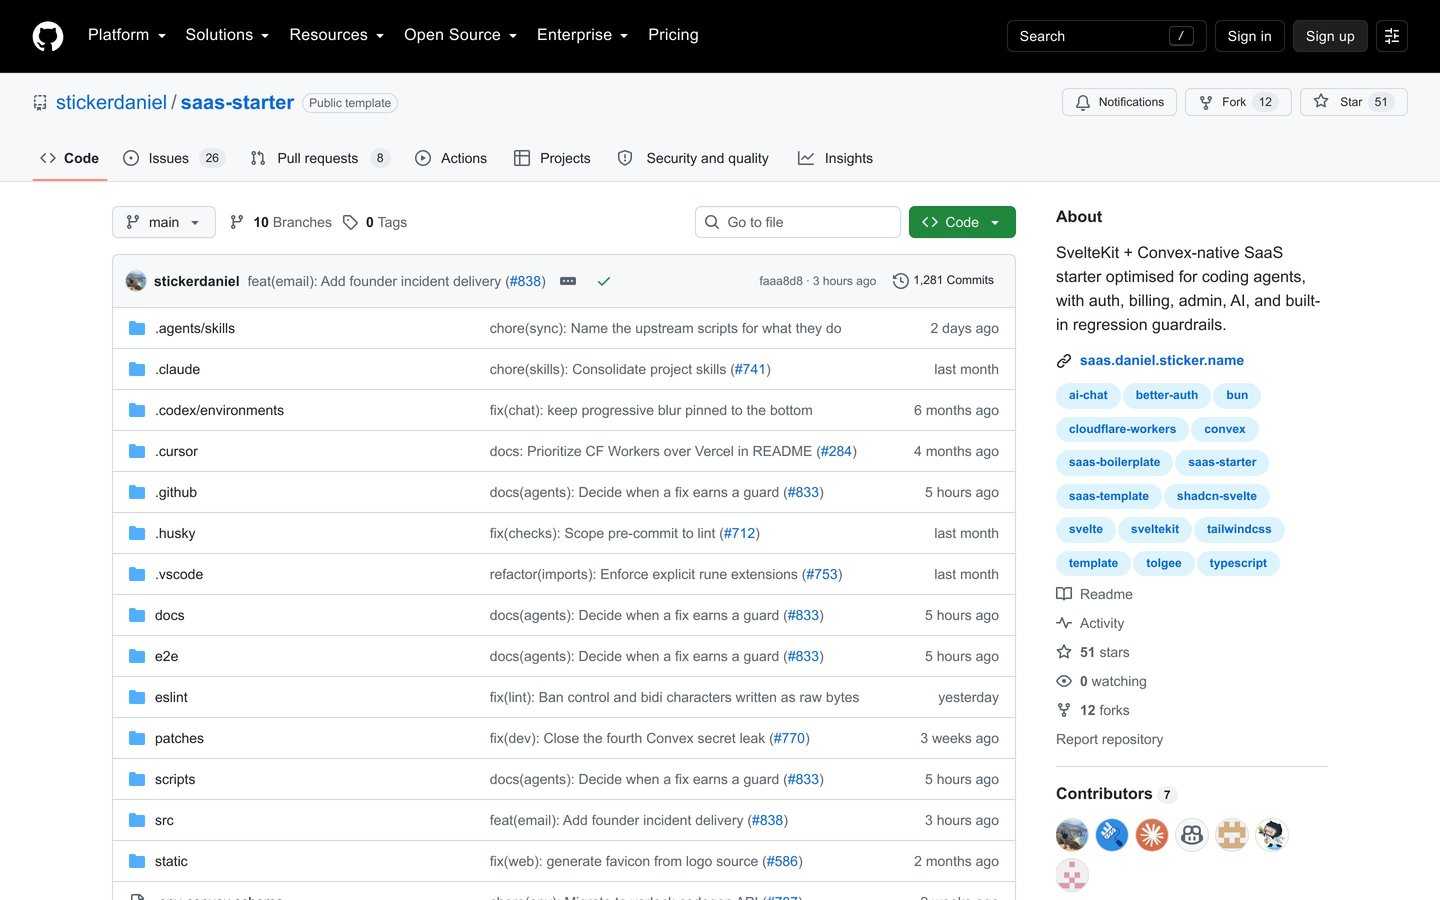Open the Solutions menu
1440x900 pixels.
(227, 35)
